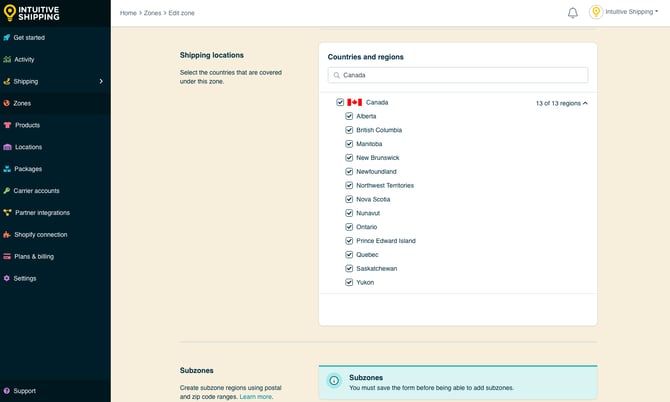Click the Get started rocket icon

coord(7,38)
